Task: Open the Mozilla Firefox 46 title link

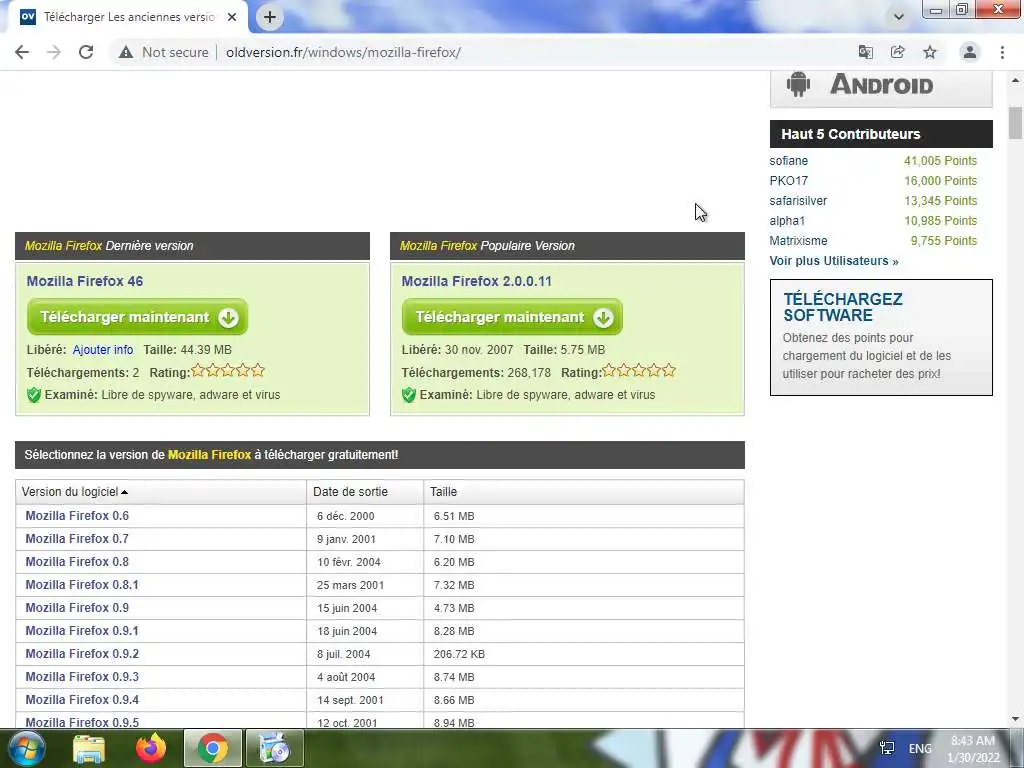Action: [85, 281]
